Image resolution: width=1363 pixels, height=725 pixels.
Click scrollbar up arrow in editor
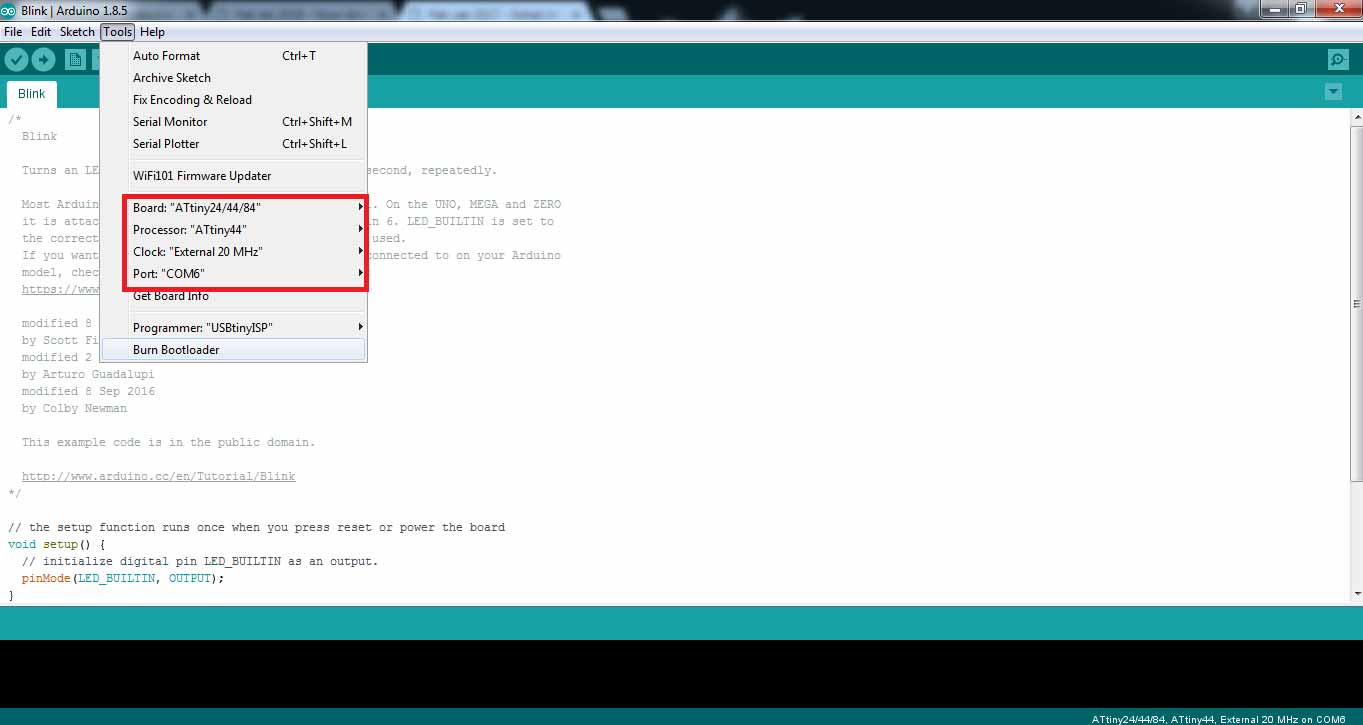coord(1356,116)
